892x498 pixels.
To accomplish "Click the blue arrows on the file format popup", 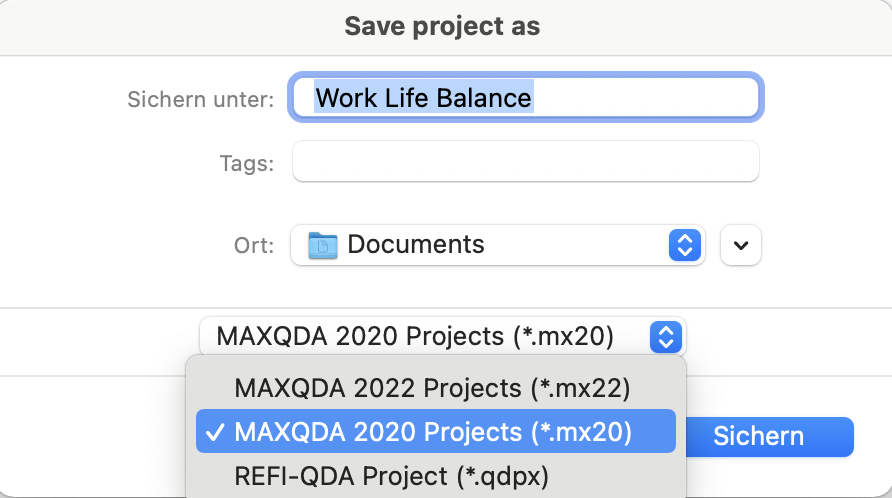I will click(x=664, y=336).
